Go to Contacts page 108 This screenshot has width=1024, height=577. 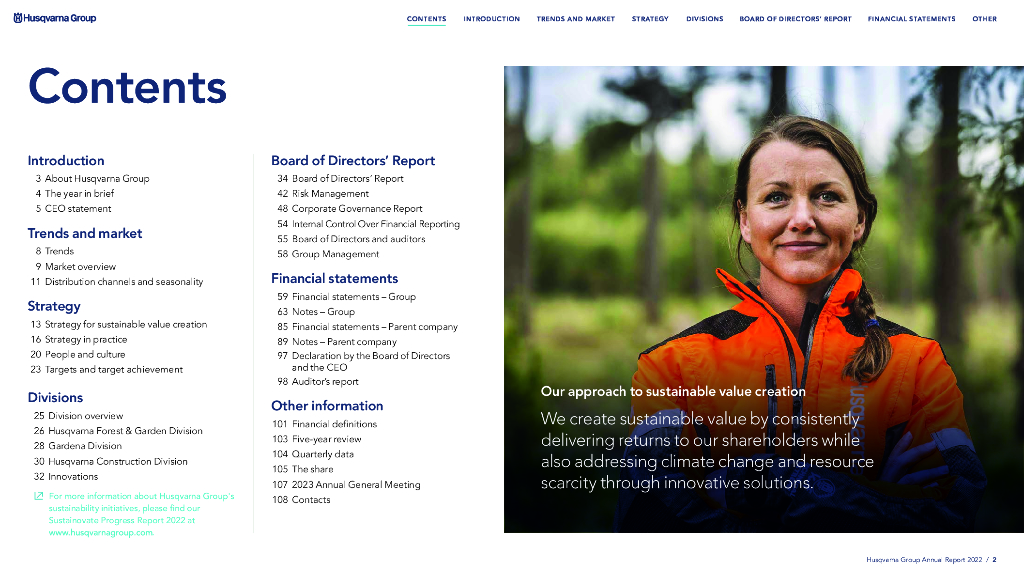click(301, 499)
